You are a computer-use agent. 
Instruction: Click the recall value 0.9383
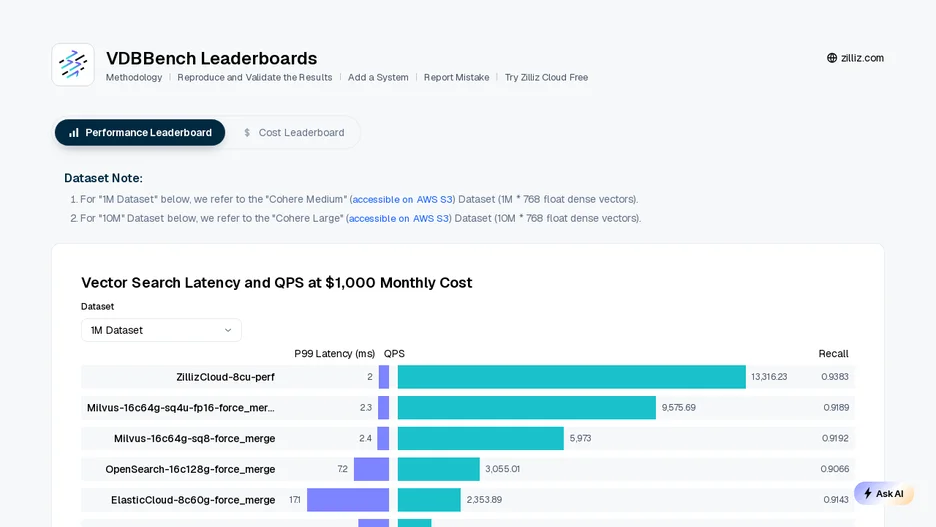[x=835, y=377]
